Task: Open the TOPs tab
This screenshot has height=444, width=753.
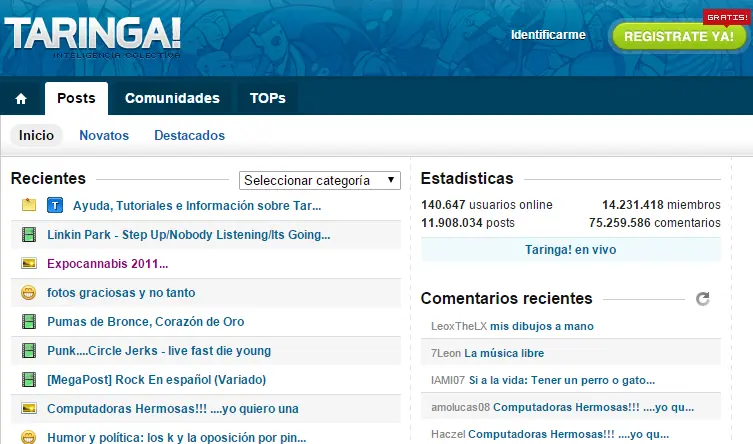Action: (x=267, y=98)
